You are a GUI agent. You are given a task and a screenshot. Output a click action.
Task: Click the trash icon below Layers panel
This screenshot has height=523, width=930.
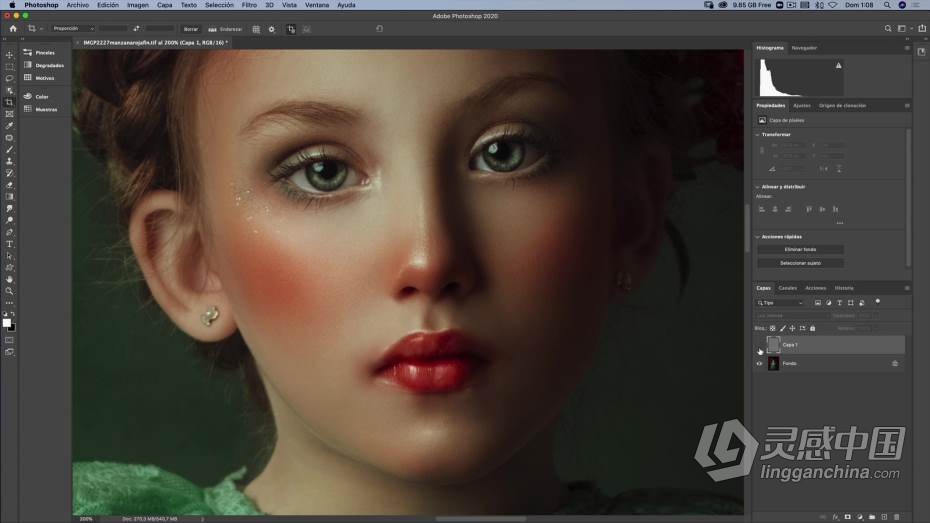(896, 517)
